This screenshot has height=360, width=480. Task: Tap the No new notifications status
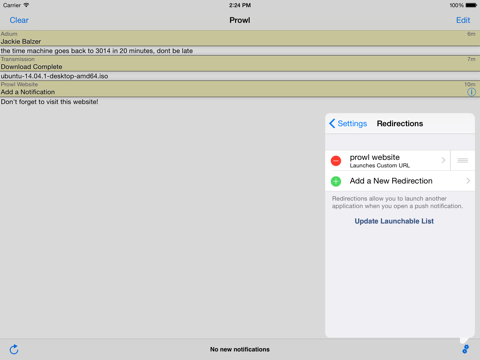[240, 349]
